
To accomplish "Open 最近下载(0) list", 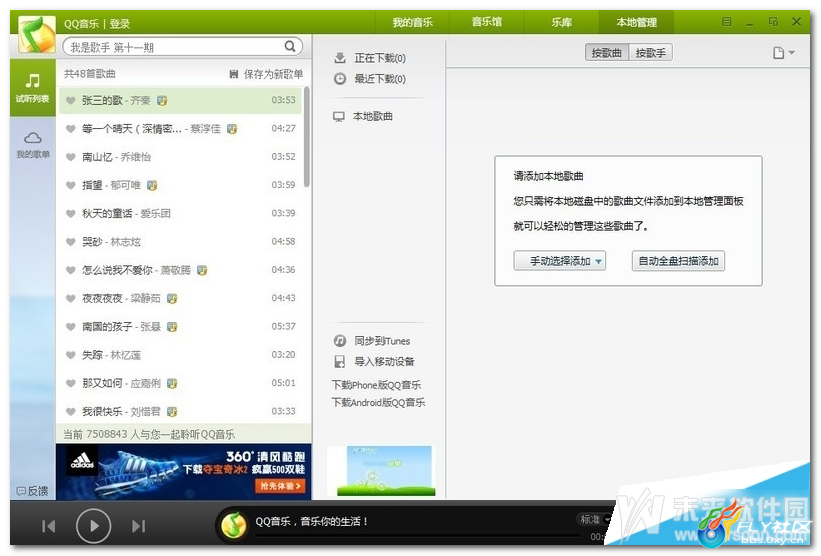I will (380, 79).
